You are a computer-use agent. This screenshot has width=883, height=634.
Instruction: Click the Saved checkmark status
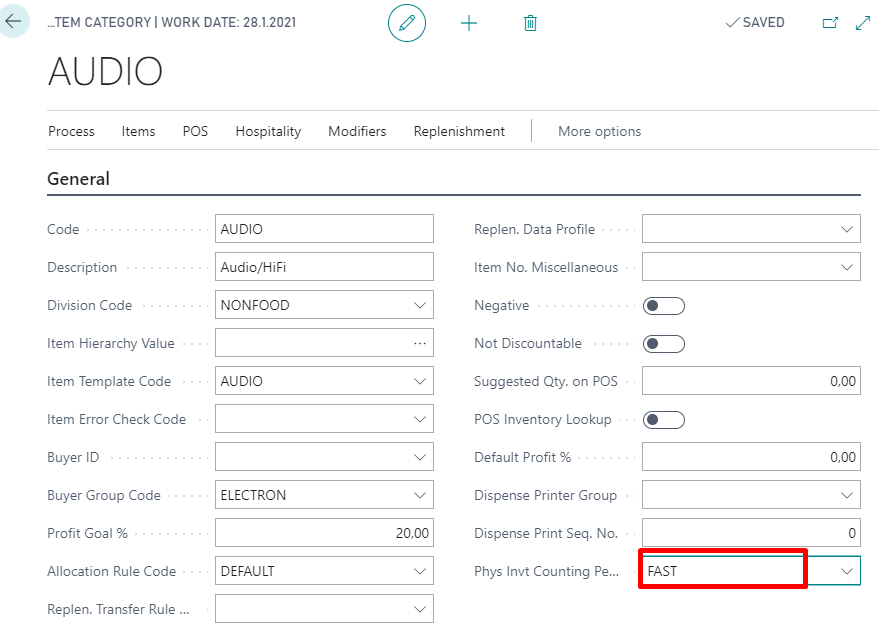coord(755,23)
